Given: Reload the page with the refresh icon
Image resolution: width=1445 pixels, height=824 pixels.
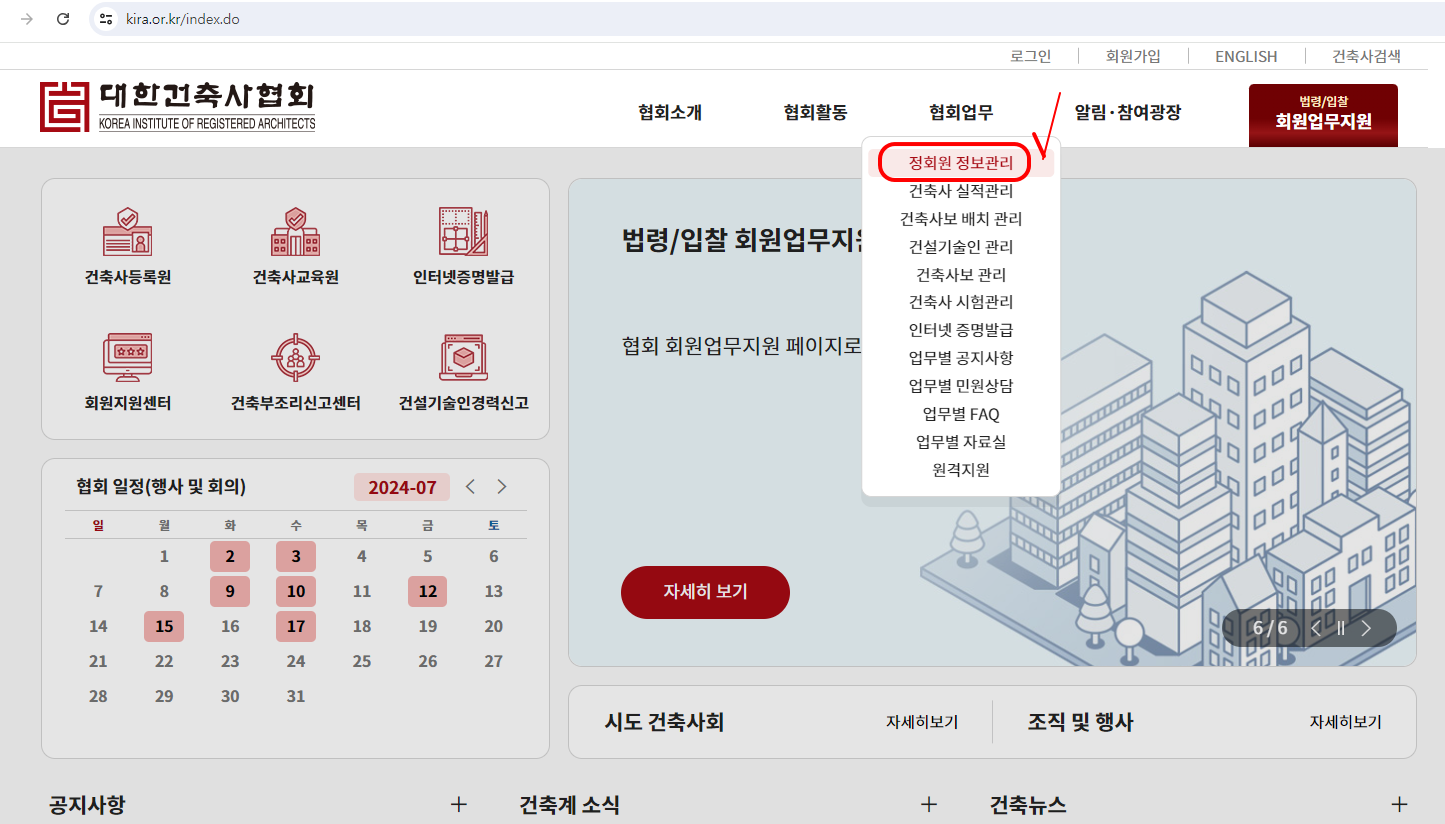Looking at the screenshot, I should click(x=63, y=18).
